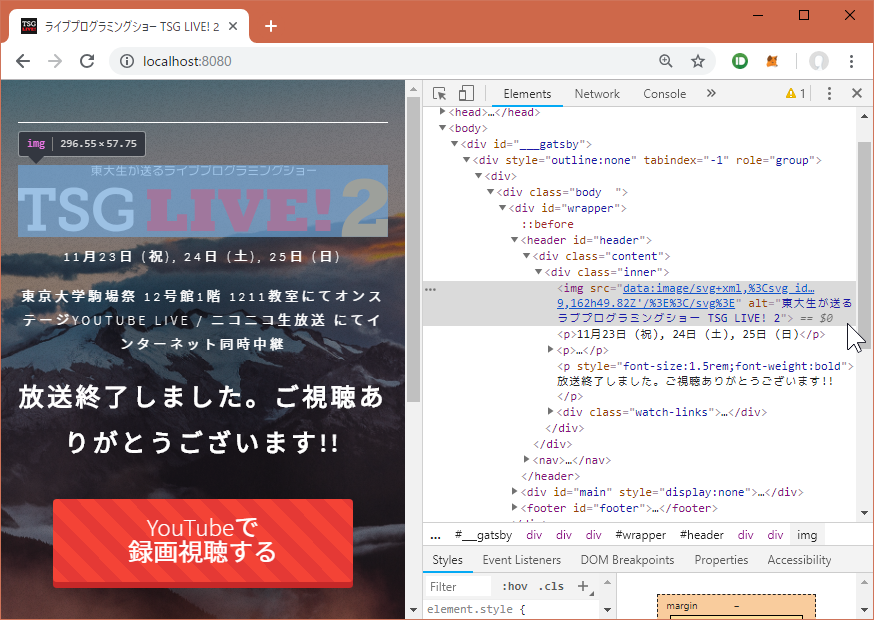874x620 pixels.
Task: Toggle the .cls class editor
Action: pos(551,587)
